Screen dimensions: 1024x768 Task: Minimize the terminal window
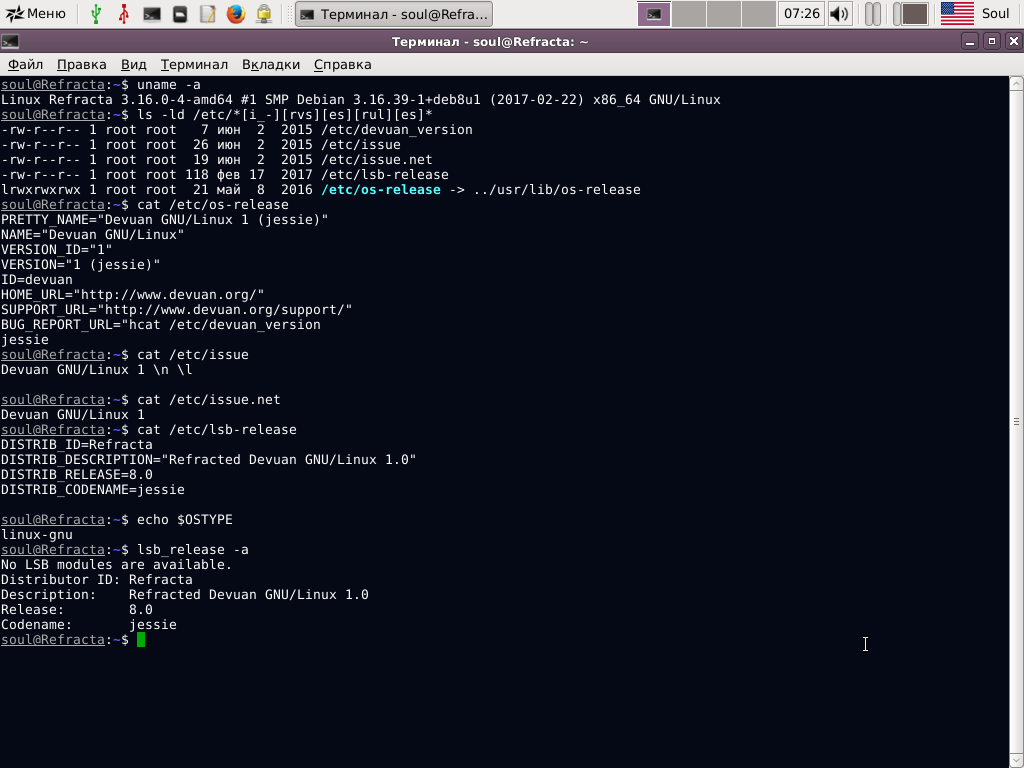click(x=970, y=42)
